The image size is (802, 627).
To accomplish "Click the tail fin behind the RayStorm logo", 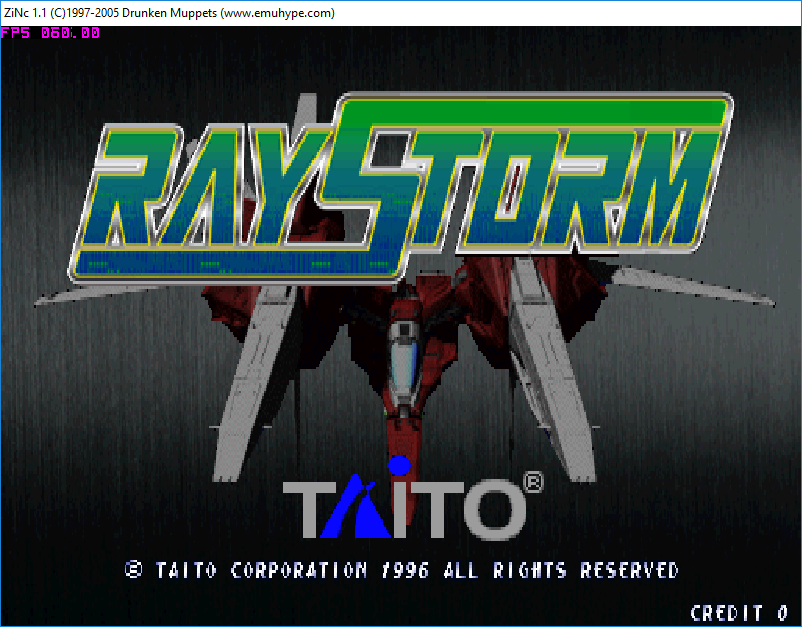I will [x=305, y=105].
